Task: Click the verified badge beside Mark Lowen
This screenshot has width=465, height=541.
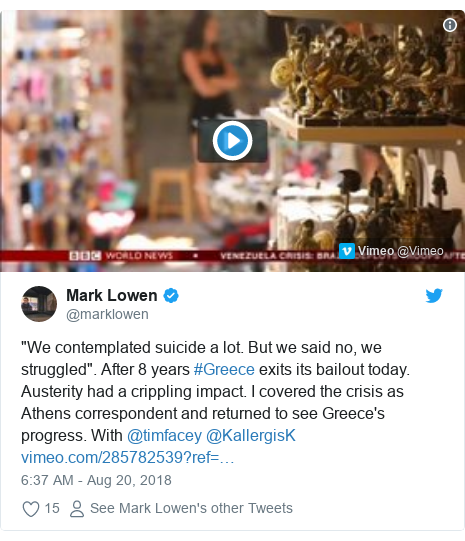Action: [171, 296]
